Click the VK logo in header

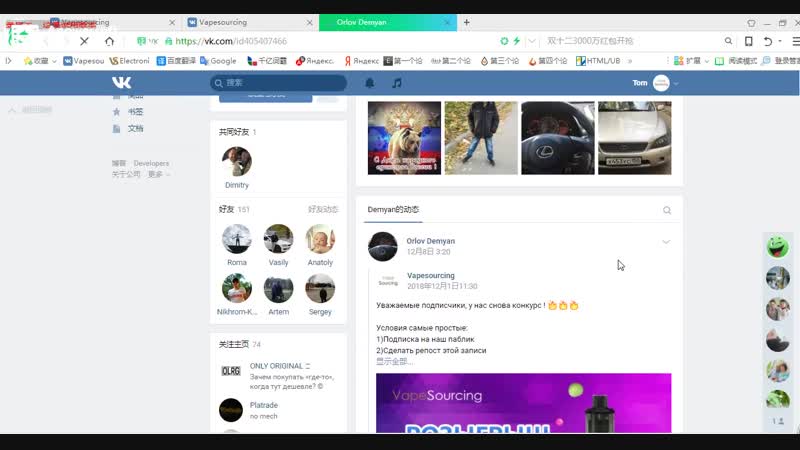point(121,82)
